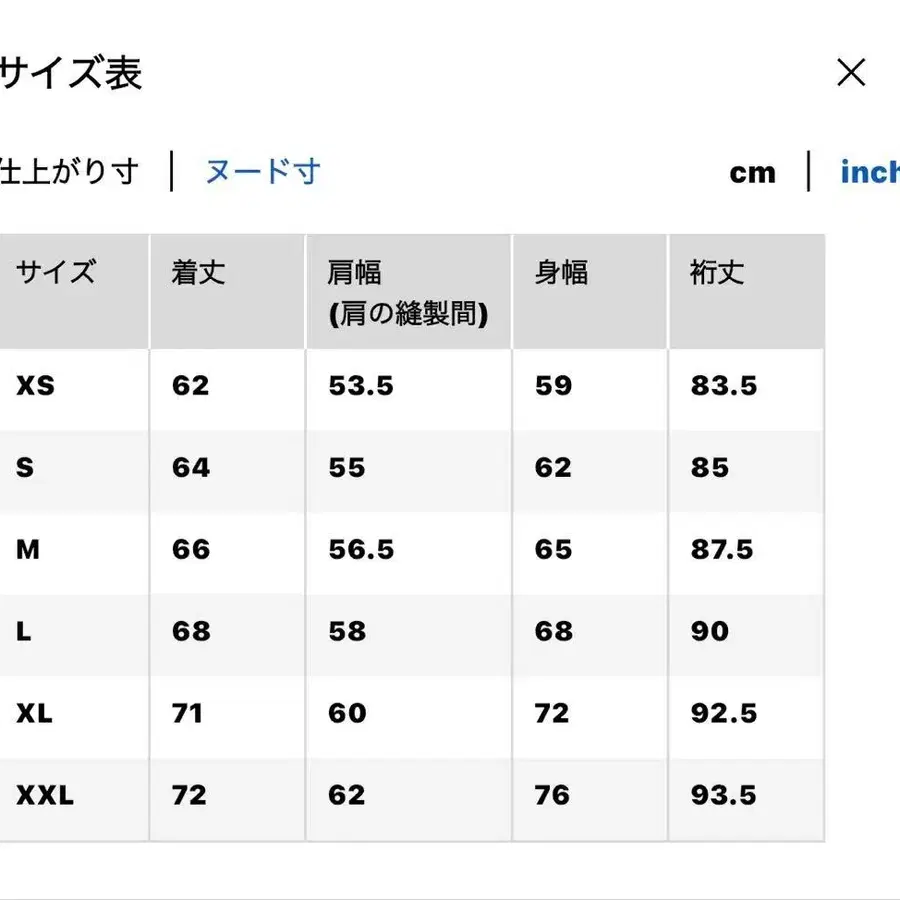The width and height of the screenshot is (900, 900).
Task: Click the サイズ表 title text
Action: pos(72,73)
